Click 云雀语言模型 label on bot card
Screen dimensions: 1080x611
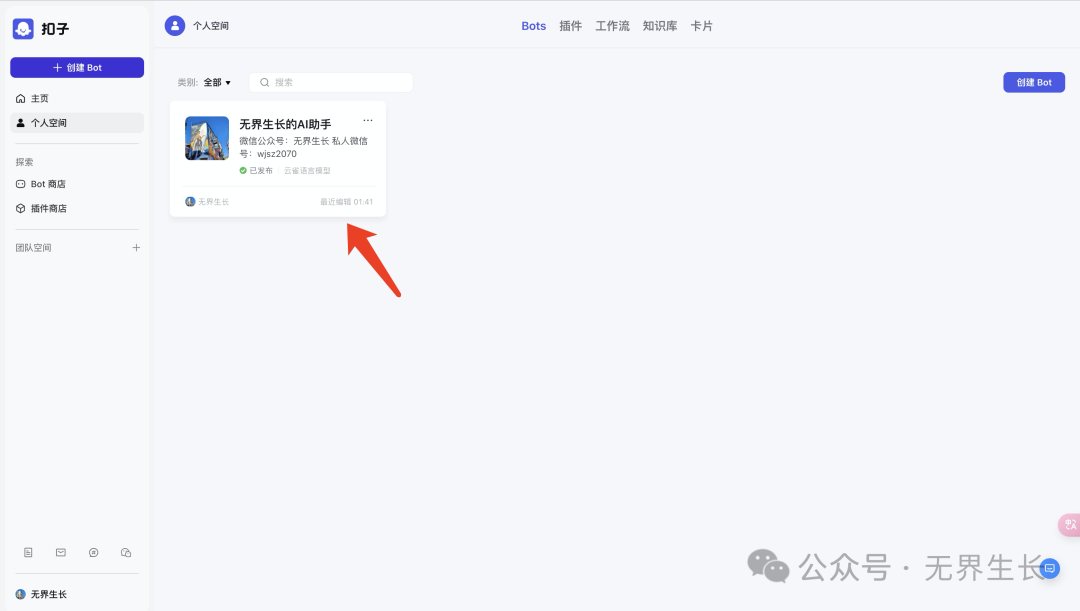tap(307, 171)
